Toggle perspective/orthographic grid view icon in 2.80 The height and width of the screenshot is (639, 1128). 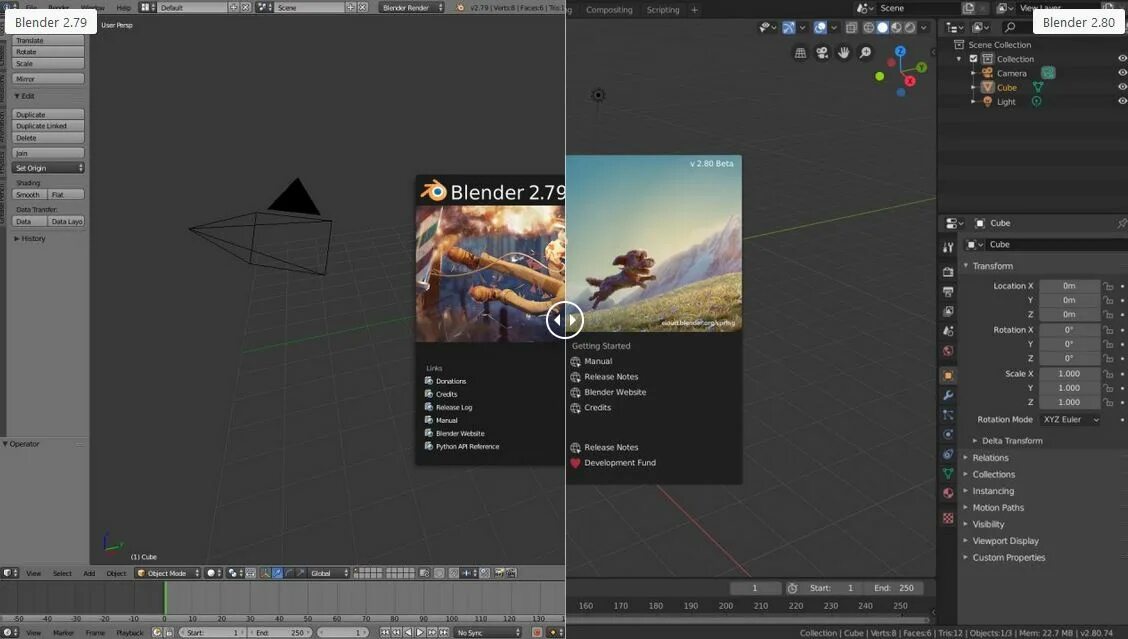tap(800, 53)
